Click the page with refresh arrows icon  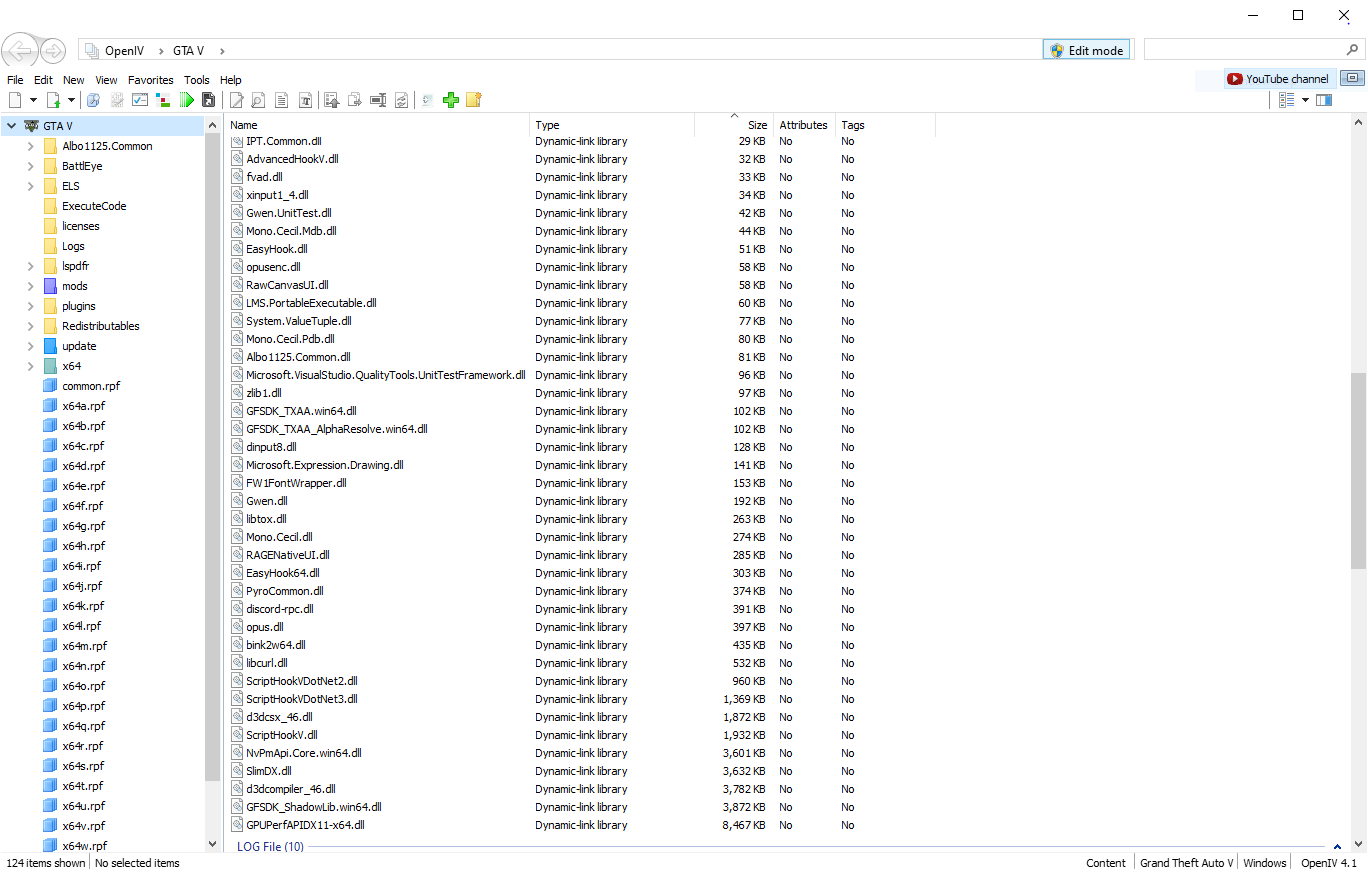pos(401,100)
